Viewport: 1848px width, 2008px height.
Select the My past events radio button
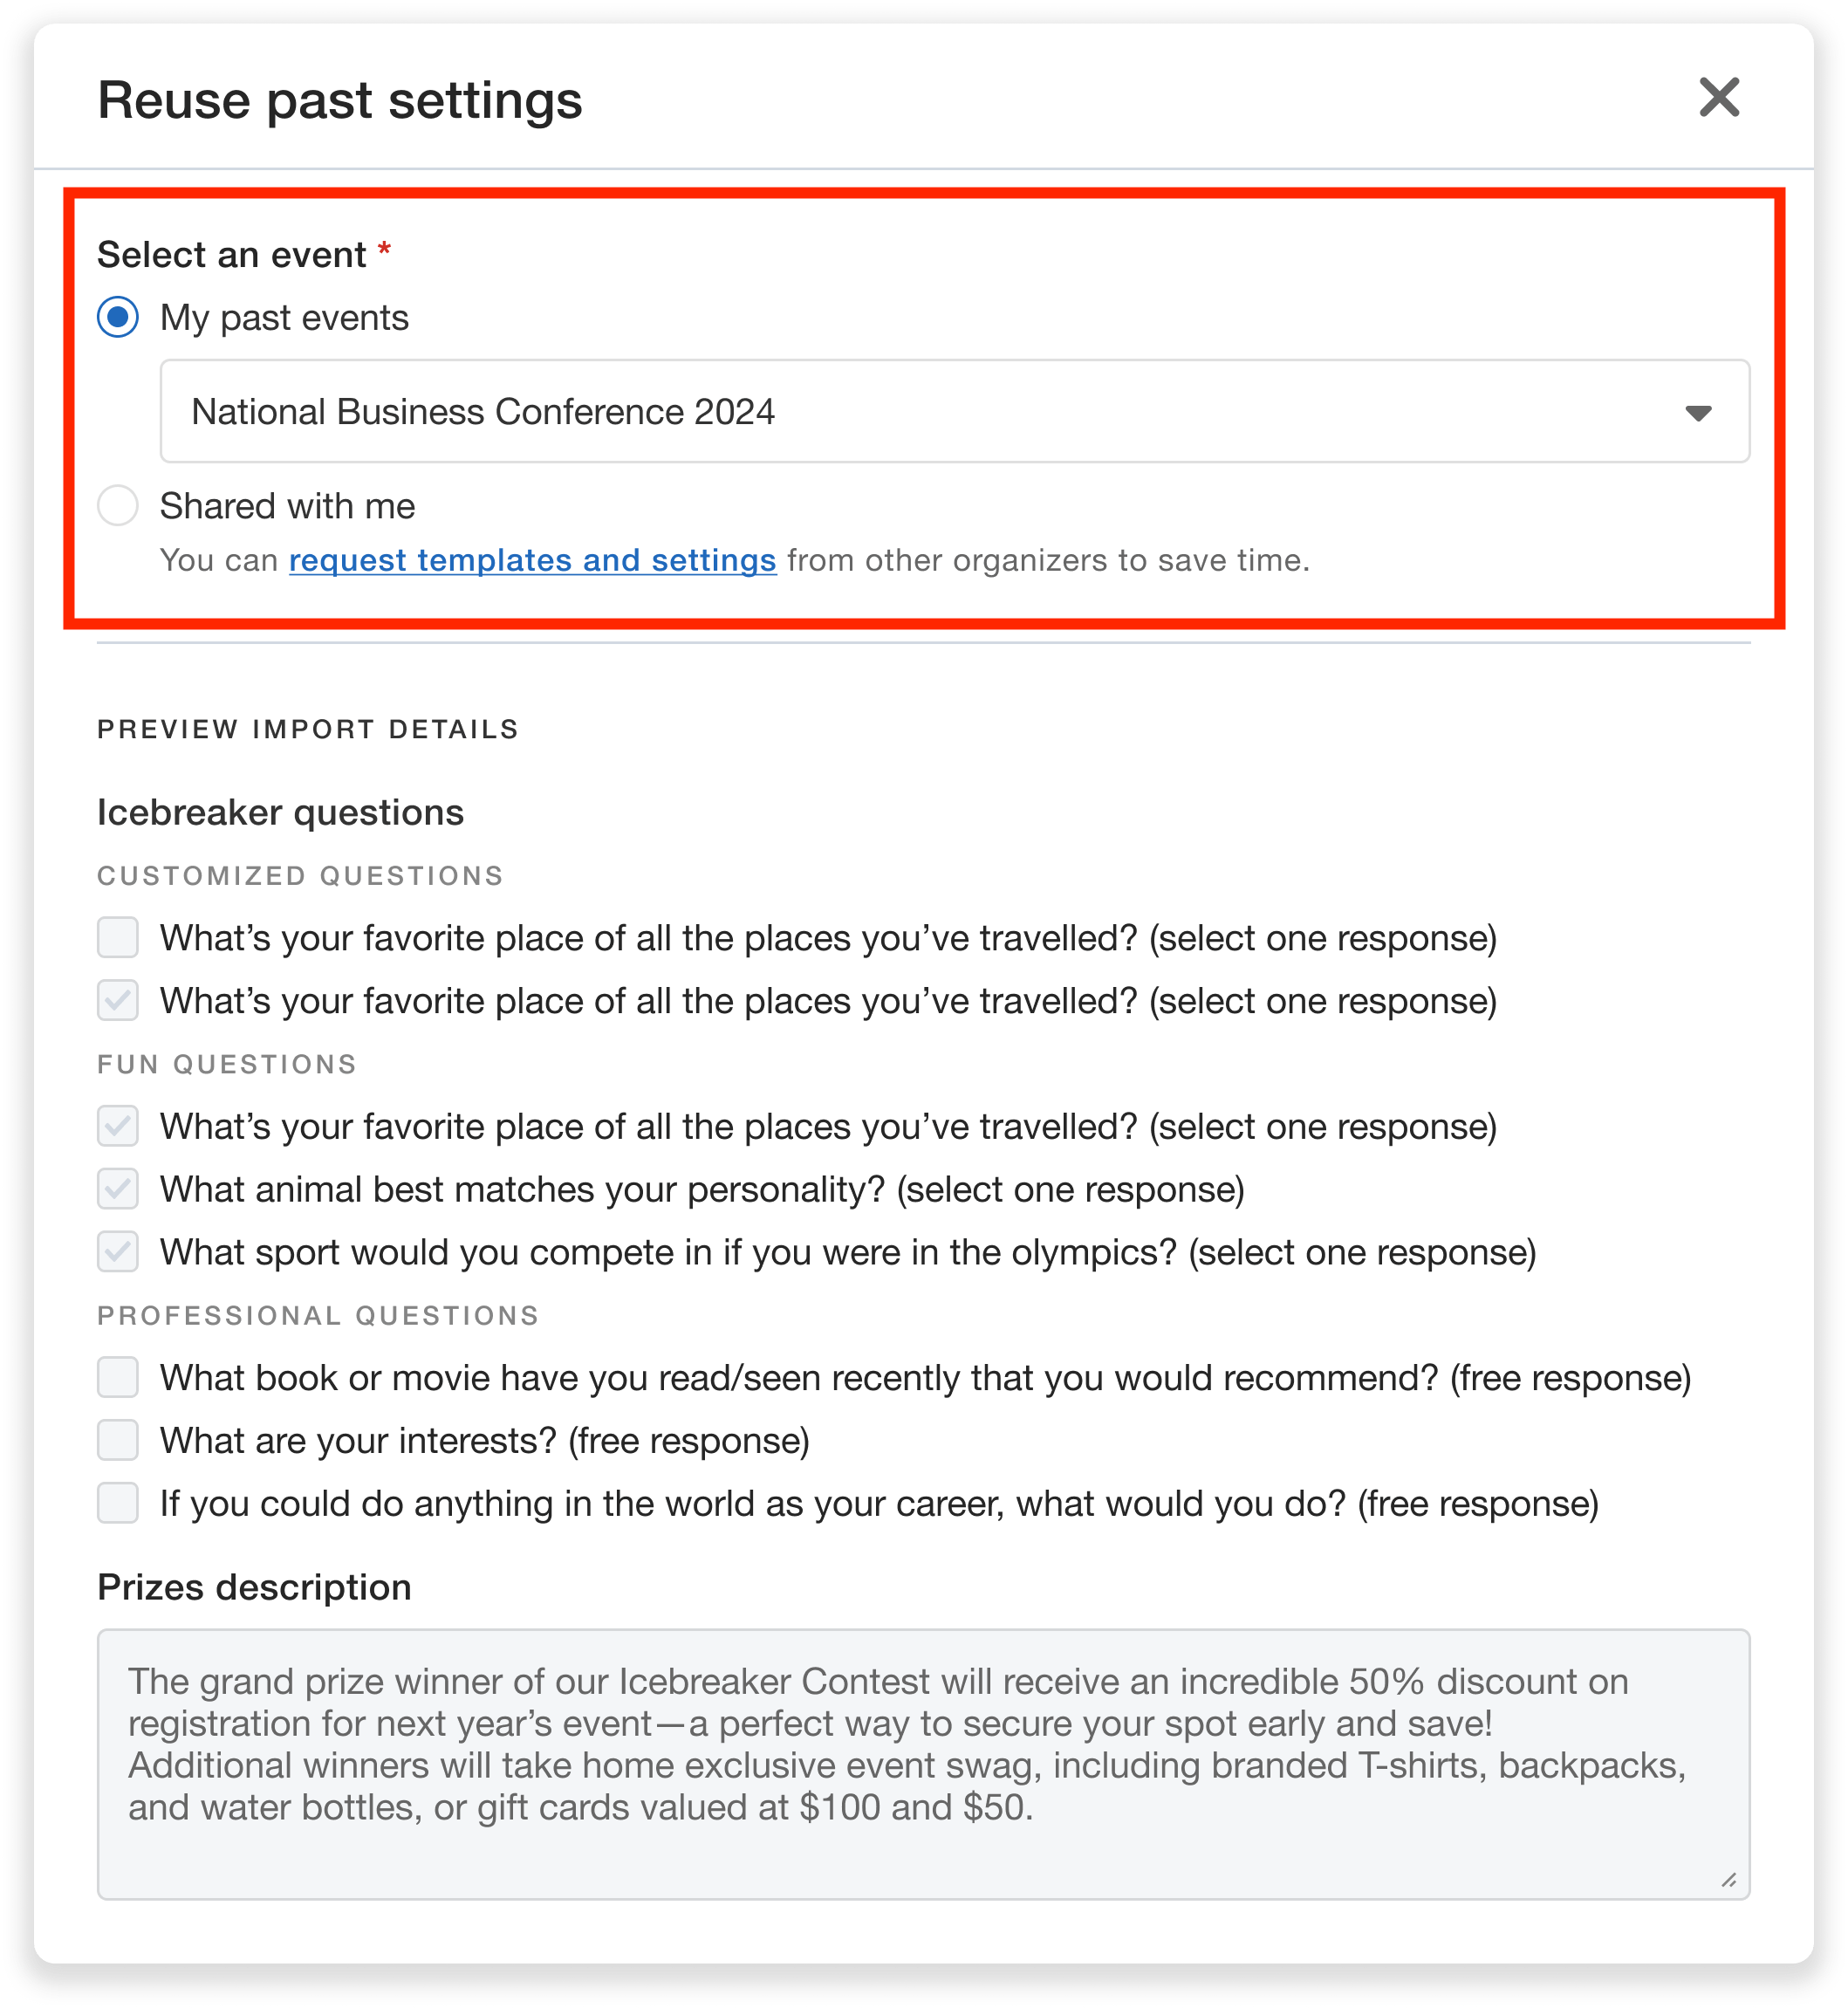click(118, 318)
